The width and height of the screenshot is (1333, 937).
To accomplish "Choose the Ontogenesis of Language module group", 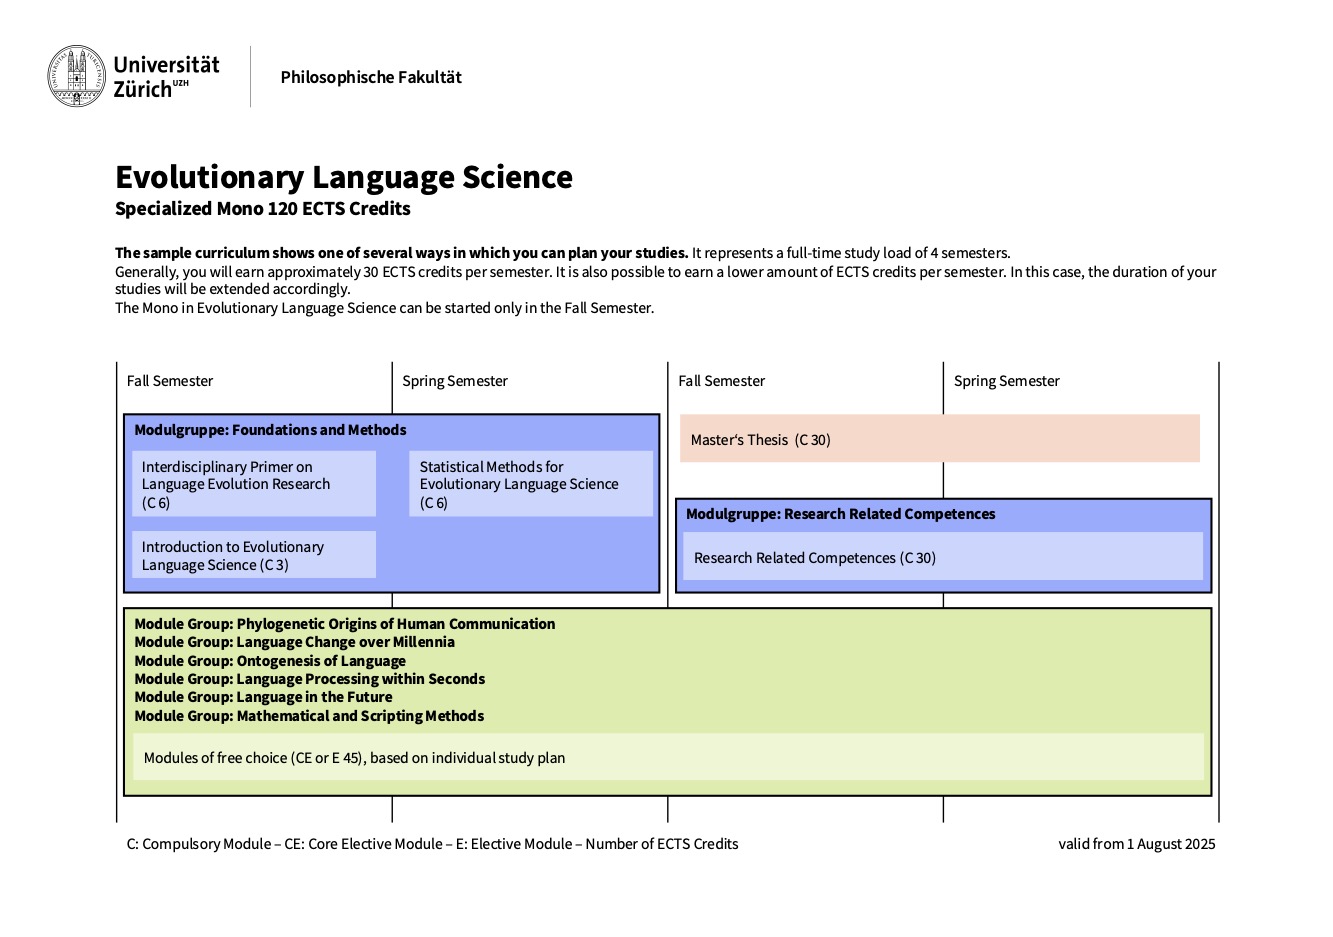I will [270, 661].
